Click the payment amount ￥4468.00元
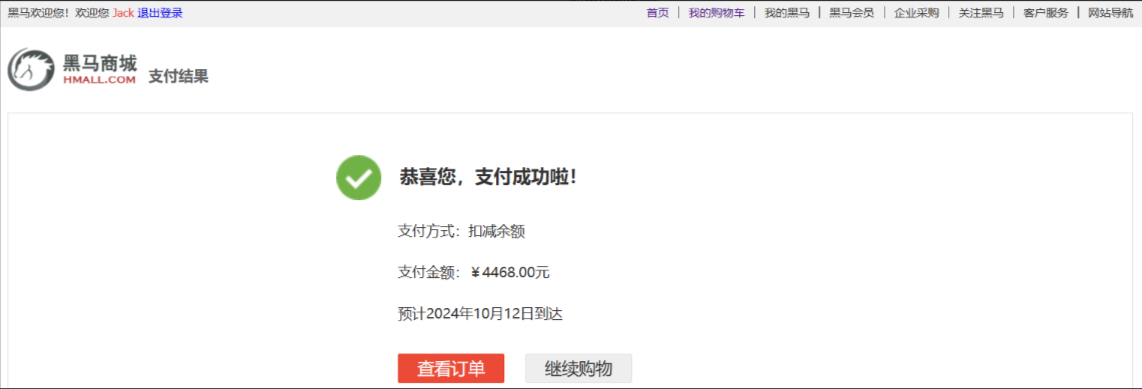1142x389 pixels. pos(510,272)
